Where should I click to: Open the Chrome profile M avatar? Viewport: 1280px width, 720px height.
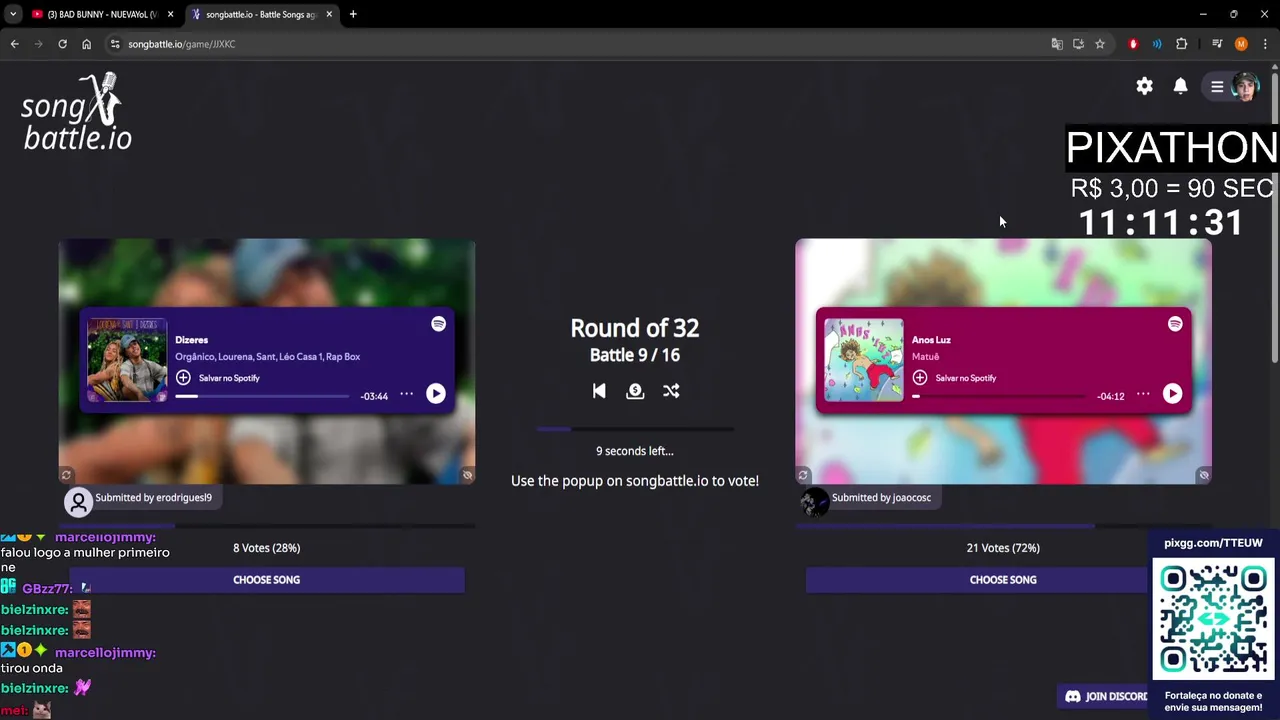pyautogui.click(x=1241, y=44)
